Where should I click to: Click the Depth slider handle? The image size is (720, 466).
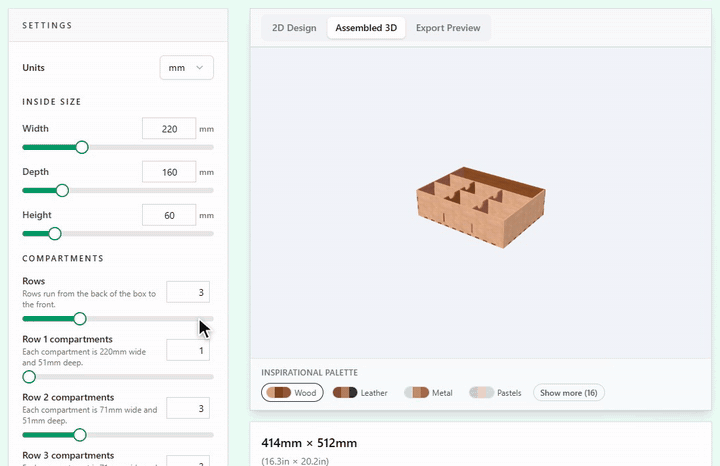point(62,191)
